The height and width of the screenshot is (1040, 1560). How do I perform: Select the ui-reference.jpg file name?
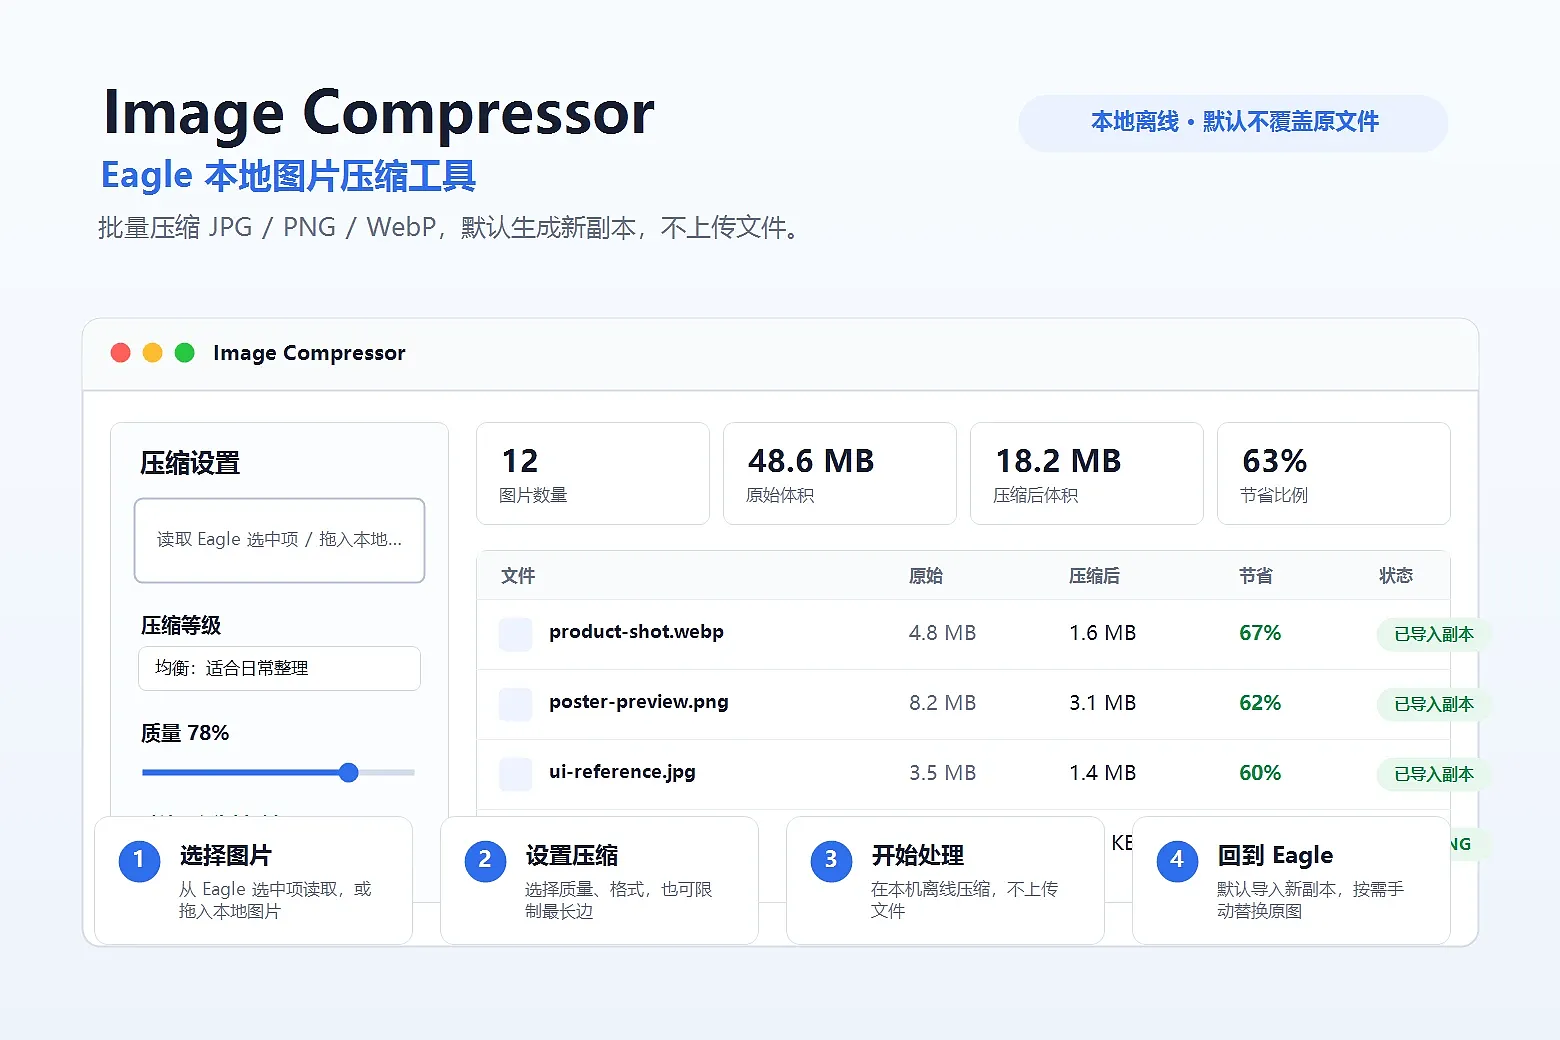tap(622, 772)
